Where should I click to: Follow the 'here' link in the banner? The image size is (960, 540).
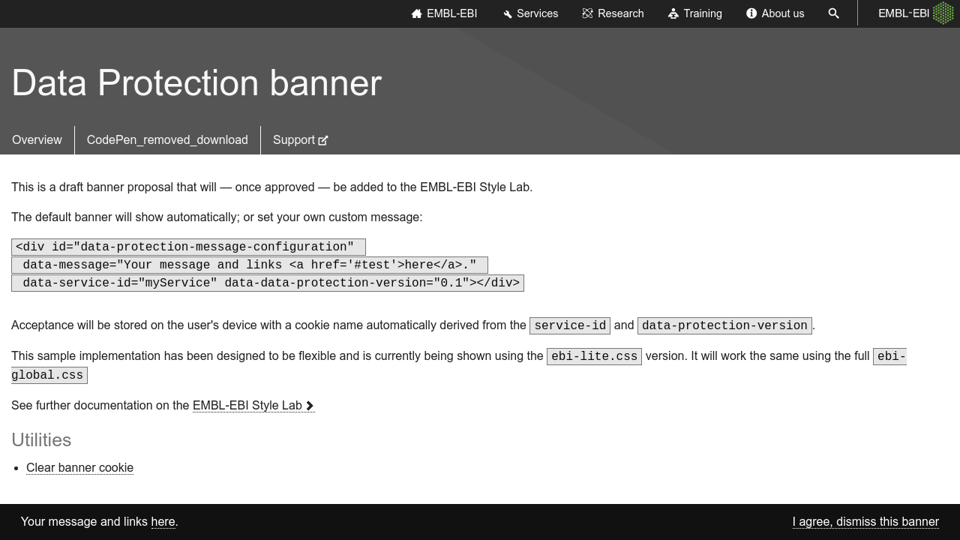click(163, 522)
